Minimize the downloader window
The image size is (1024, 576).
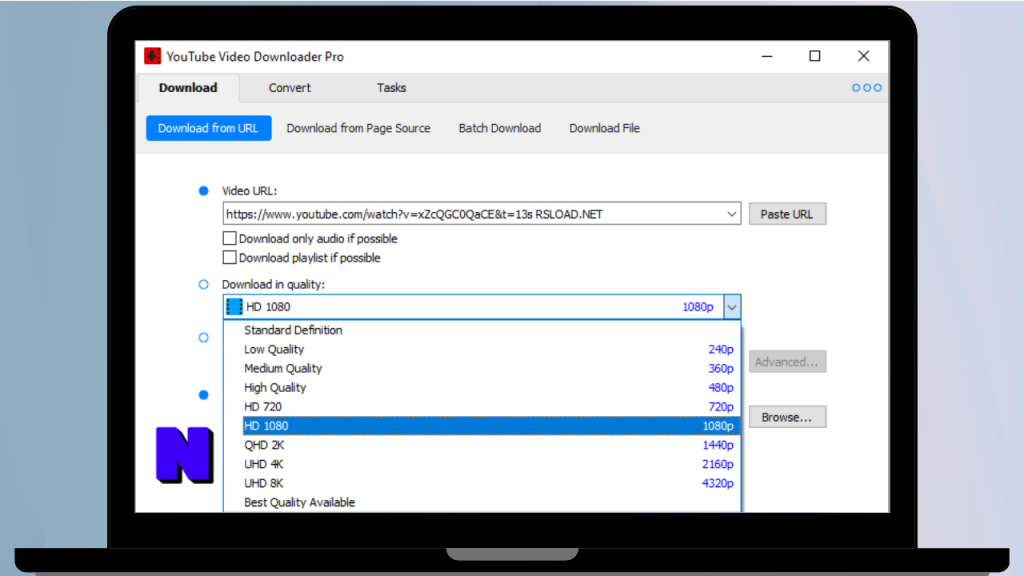tap(767, 56)
